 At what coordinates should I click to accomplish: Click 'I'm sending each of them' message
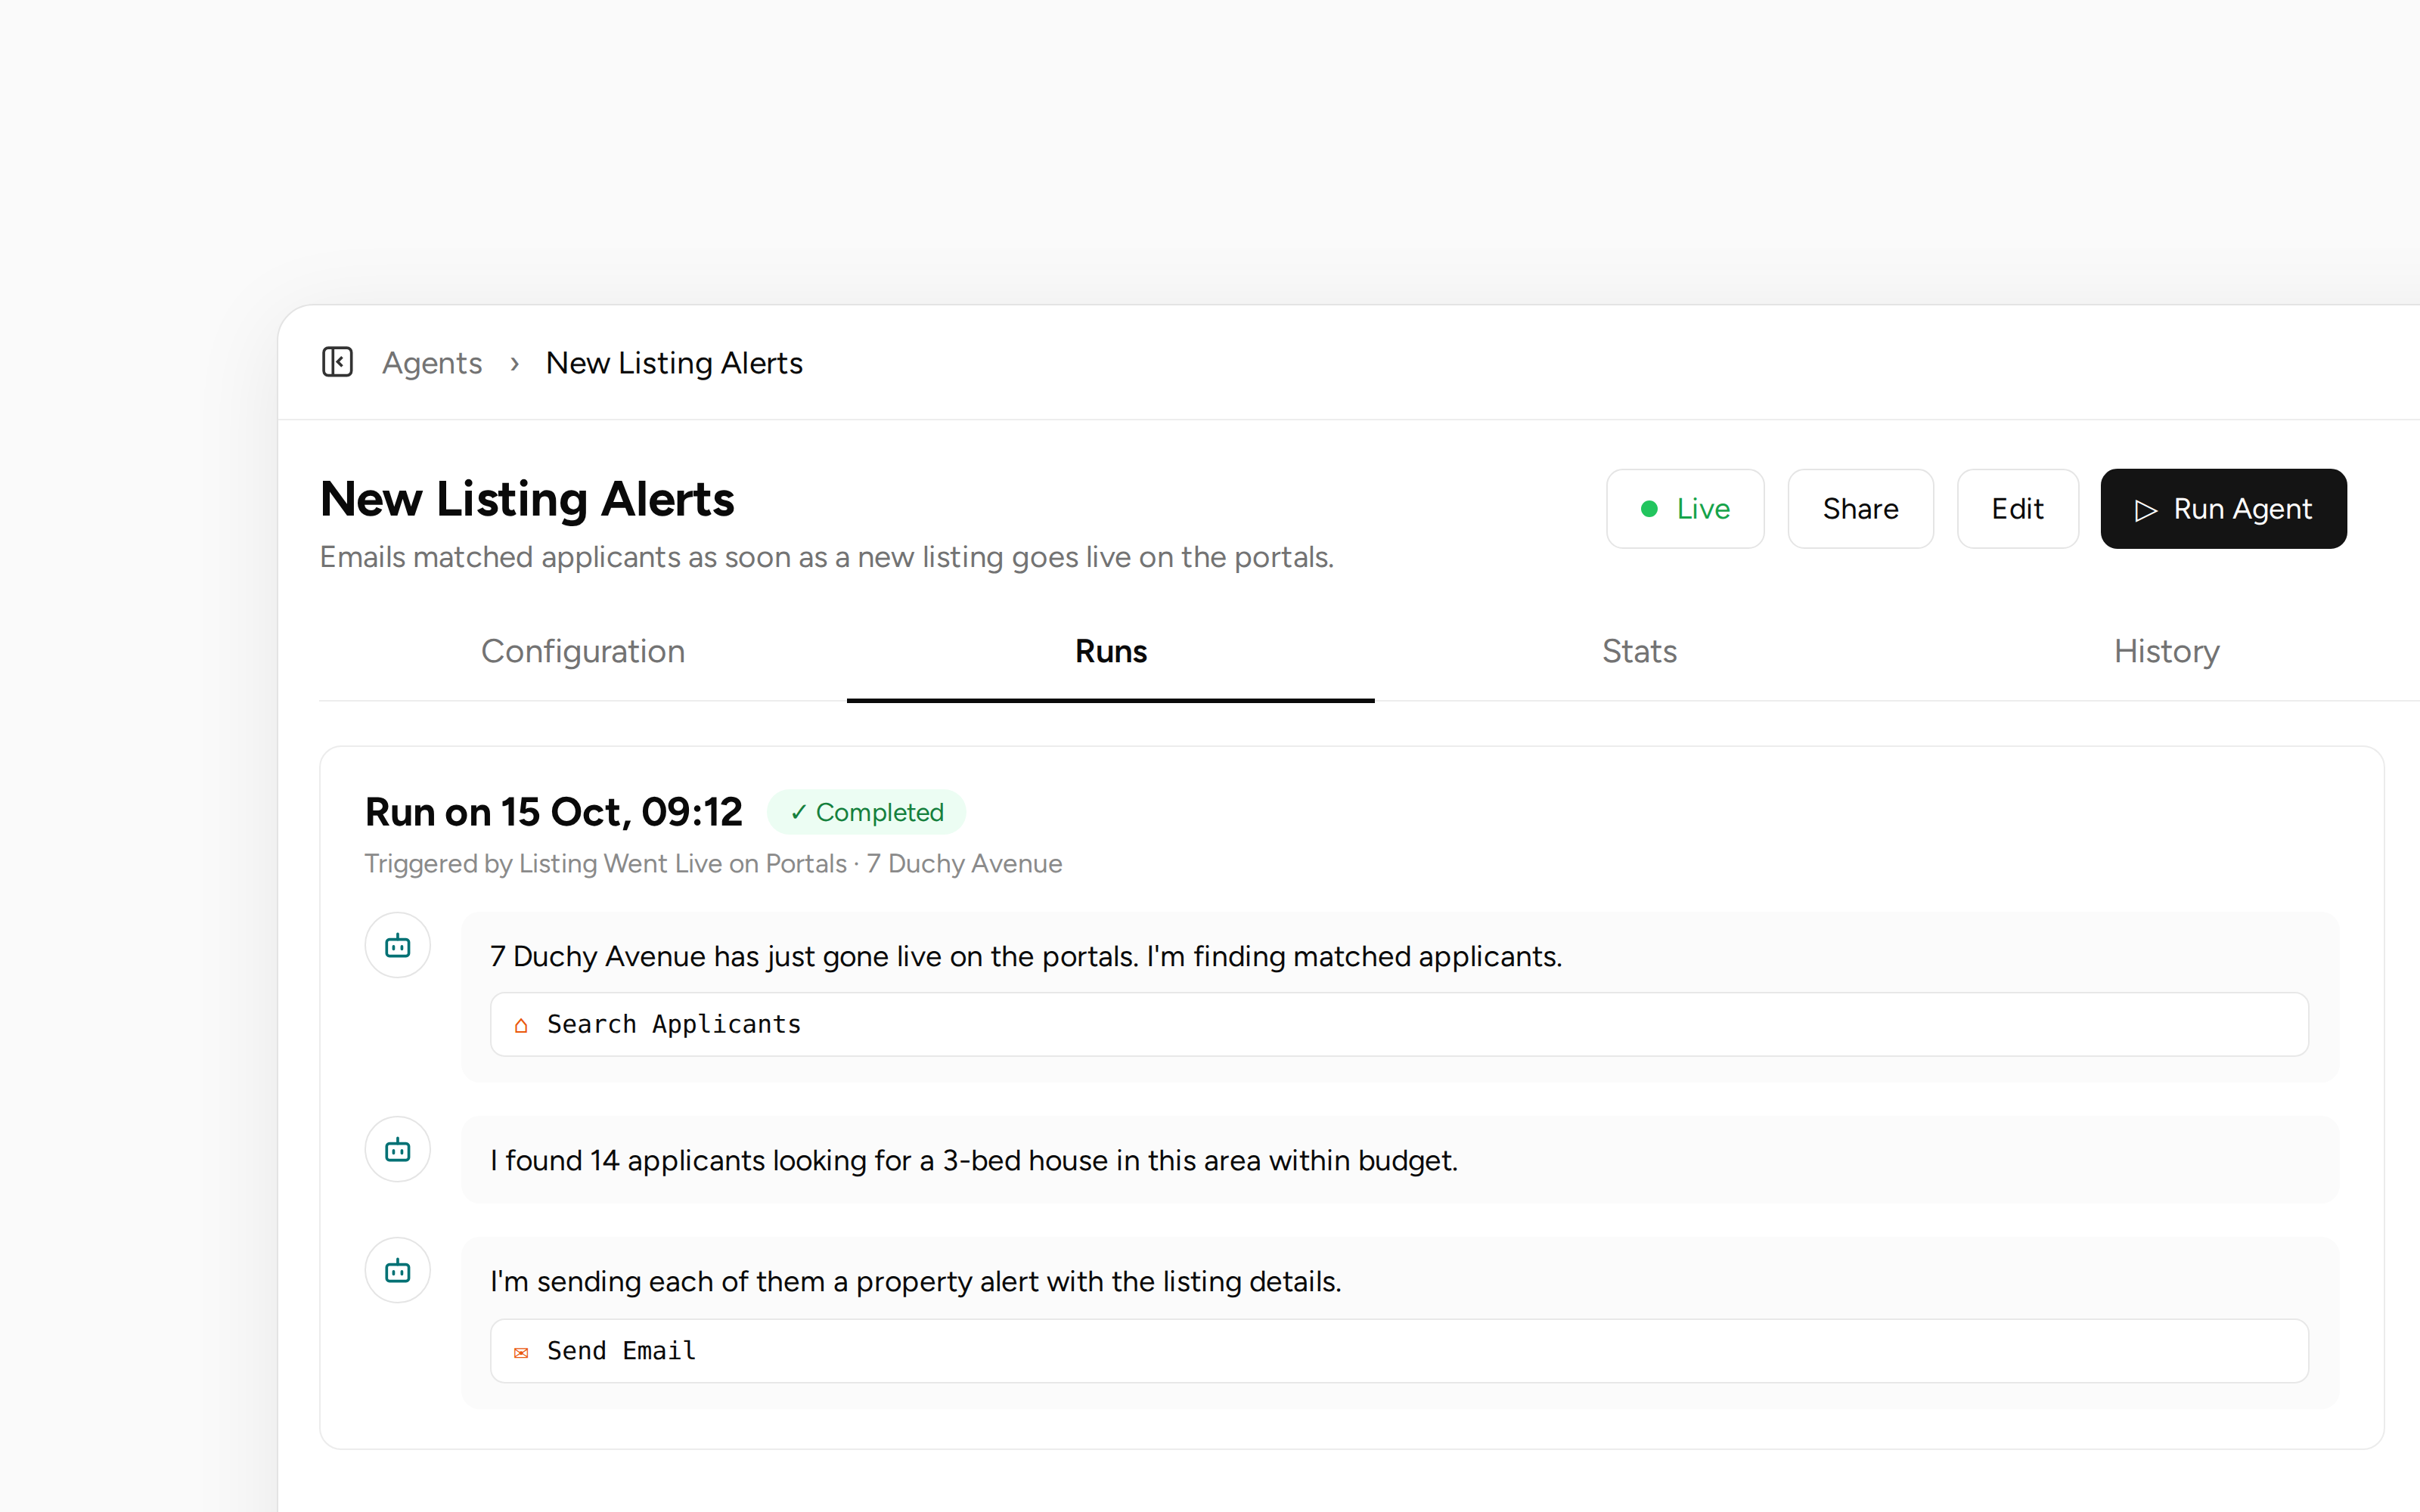click(915, 1281)
